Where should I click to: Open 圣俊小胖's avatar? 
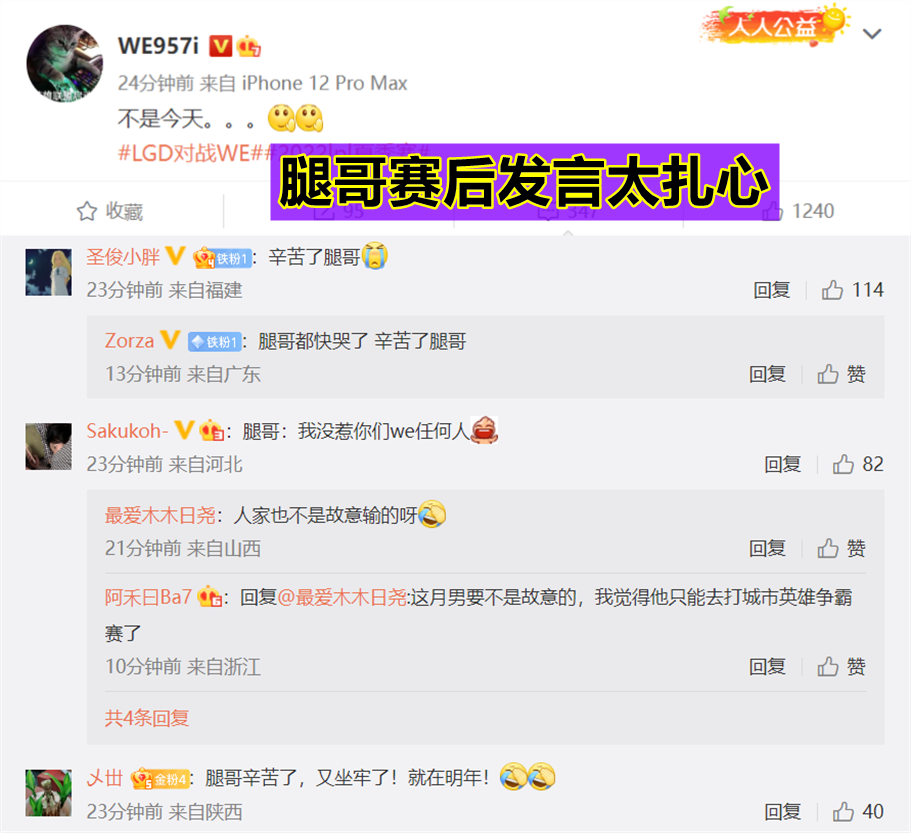point(49,272)
